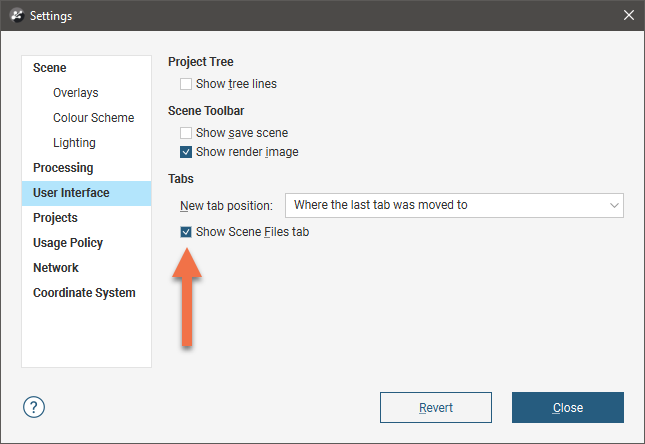Click the Revert button
The image size is (645, 444).
(436, 407)
